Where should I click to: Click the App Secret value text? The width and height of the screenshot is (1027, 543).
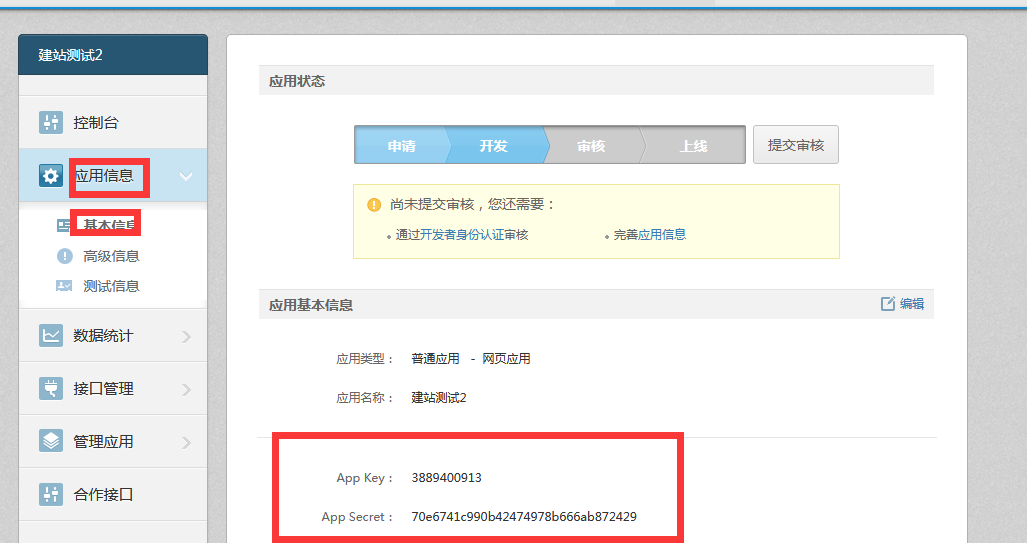[x=524, y=517]
